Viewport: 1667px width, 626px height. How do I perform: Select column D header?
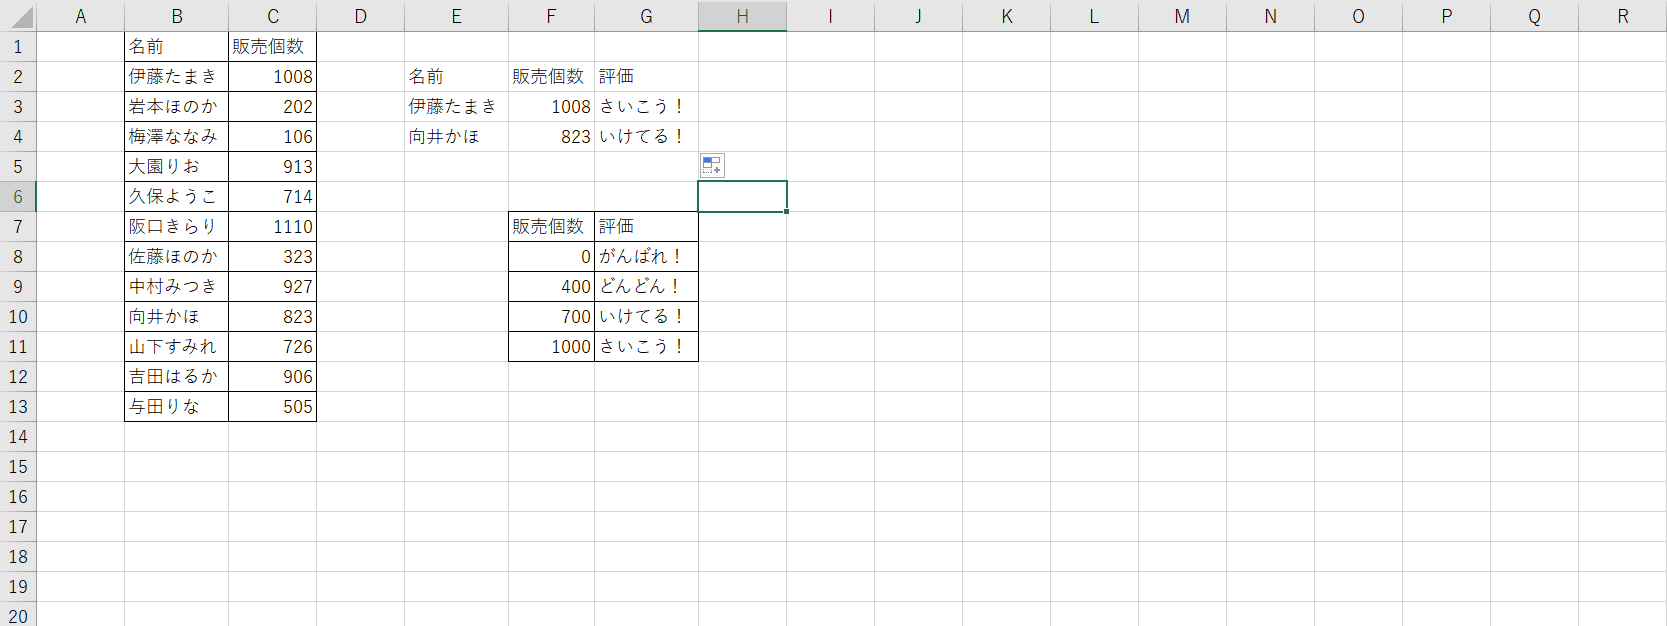coord(361,16)
